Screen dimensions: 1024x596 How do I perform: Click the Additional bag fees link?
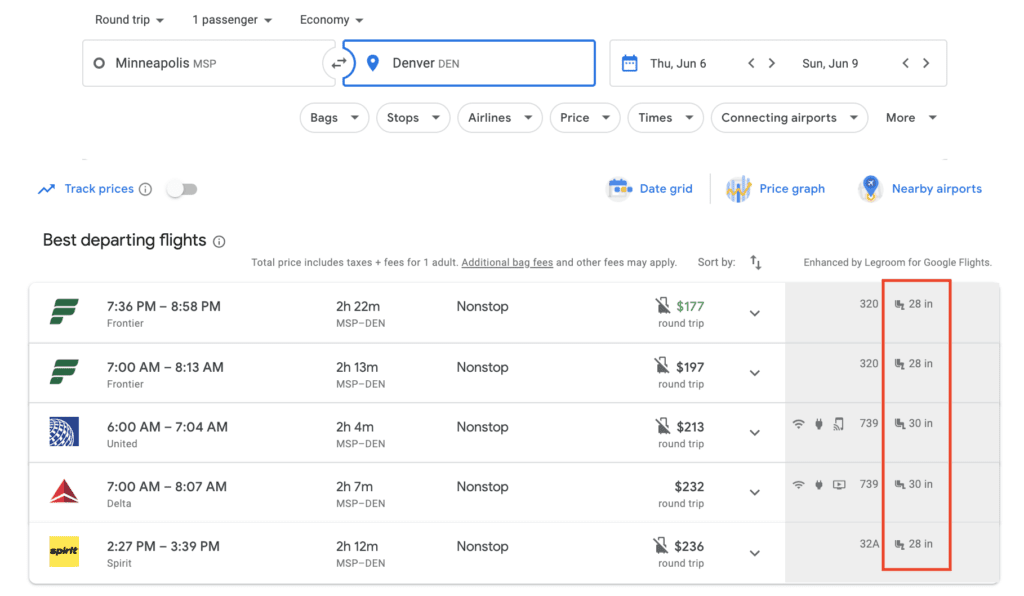(x=507, y=263)
